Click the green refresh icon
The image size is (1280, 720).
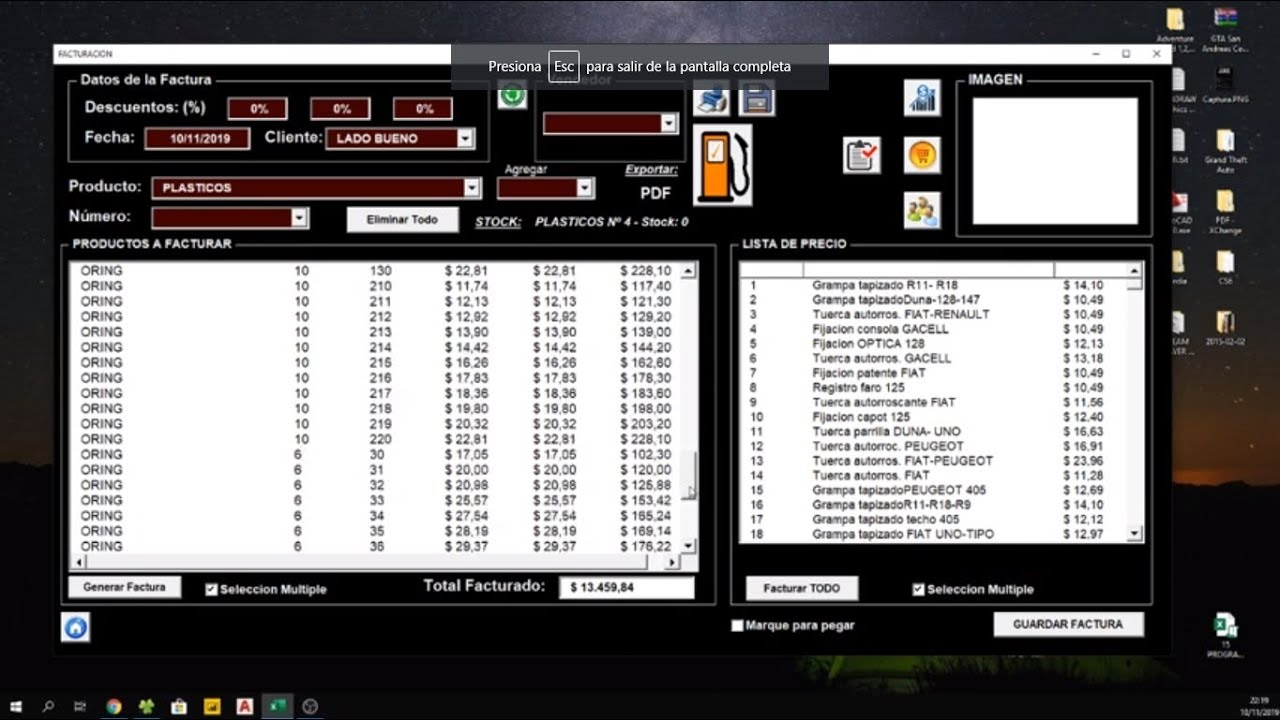512,95
